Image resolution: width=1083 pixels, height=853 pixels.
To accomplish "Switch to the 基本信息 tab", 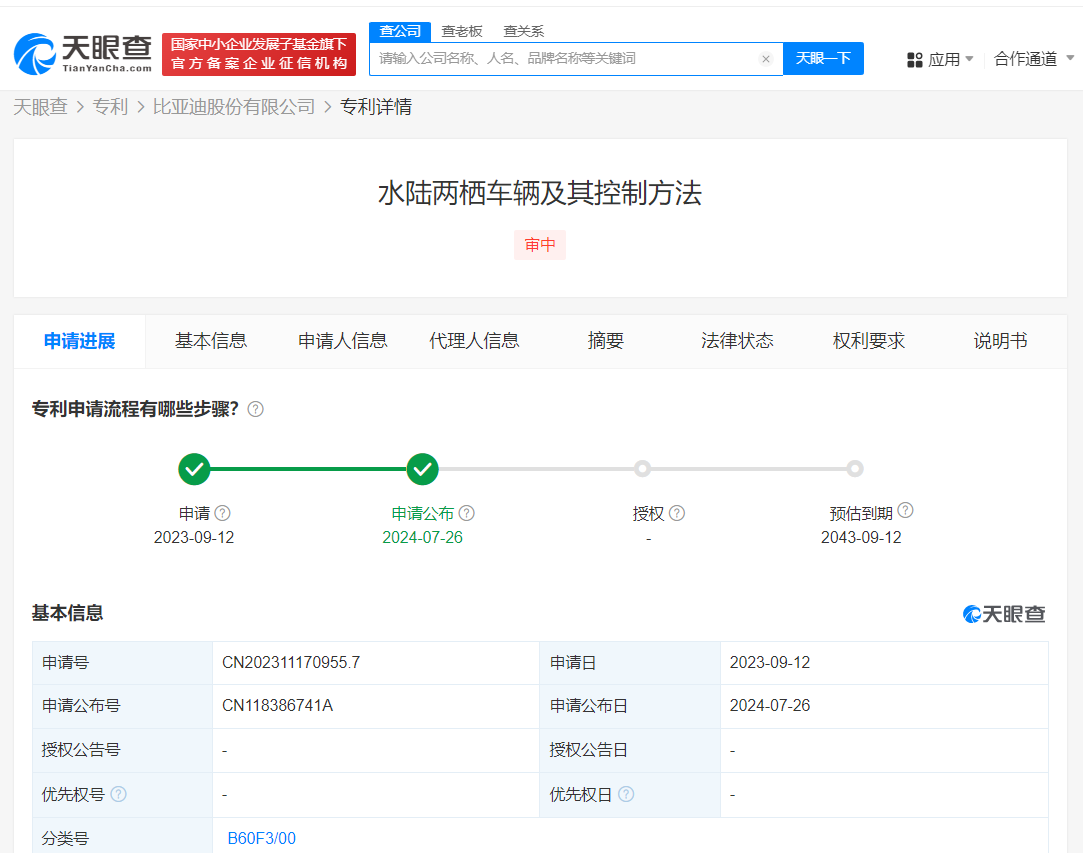I will pos(211,341).
